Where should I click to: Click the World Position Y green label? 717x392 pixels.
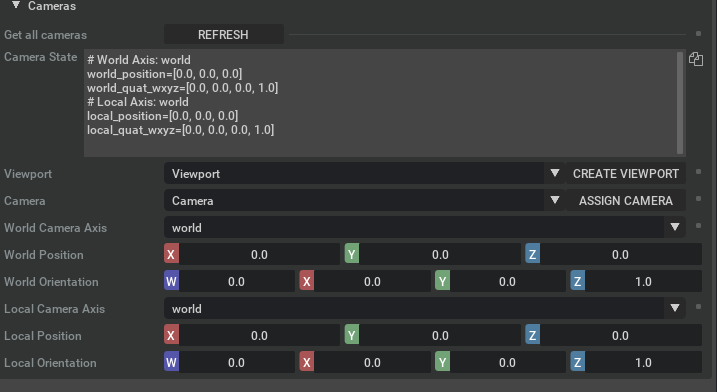pyautogui.click(x=352, y=254)
